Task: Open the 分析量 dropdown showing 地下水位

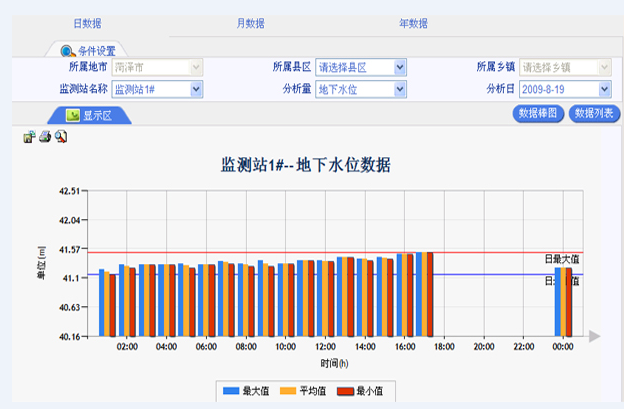Action: click(400, 89)
